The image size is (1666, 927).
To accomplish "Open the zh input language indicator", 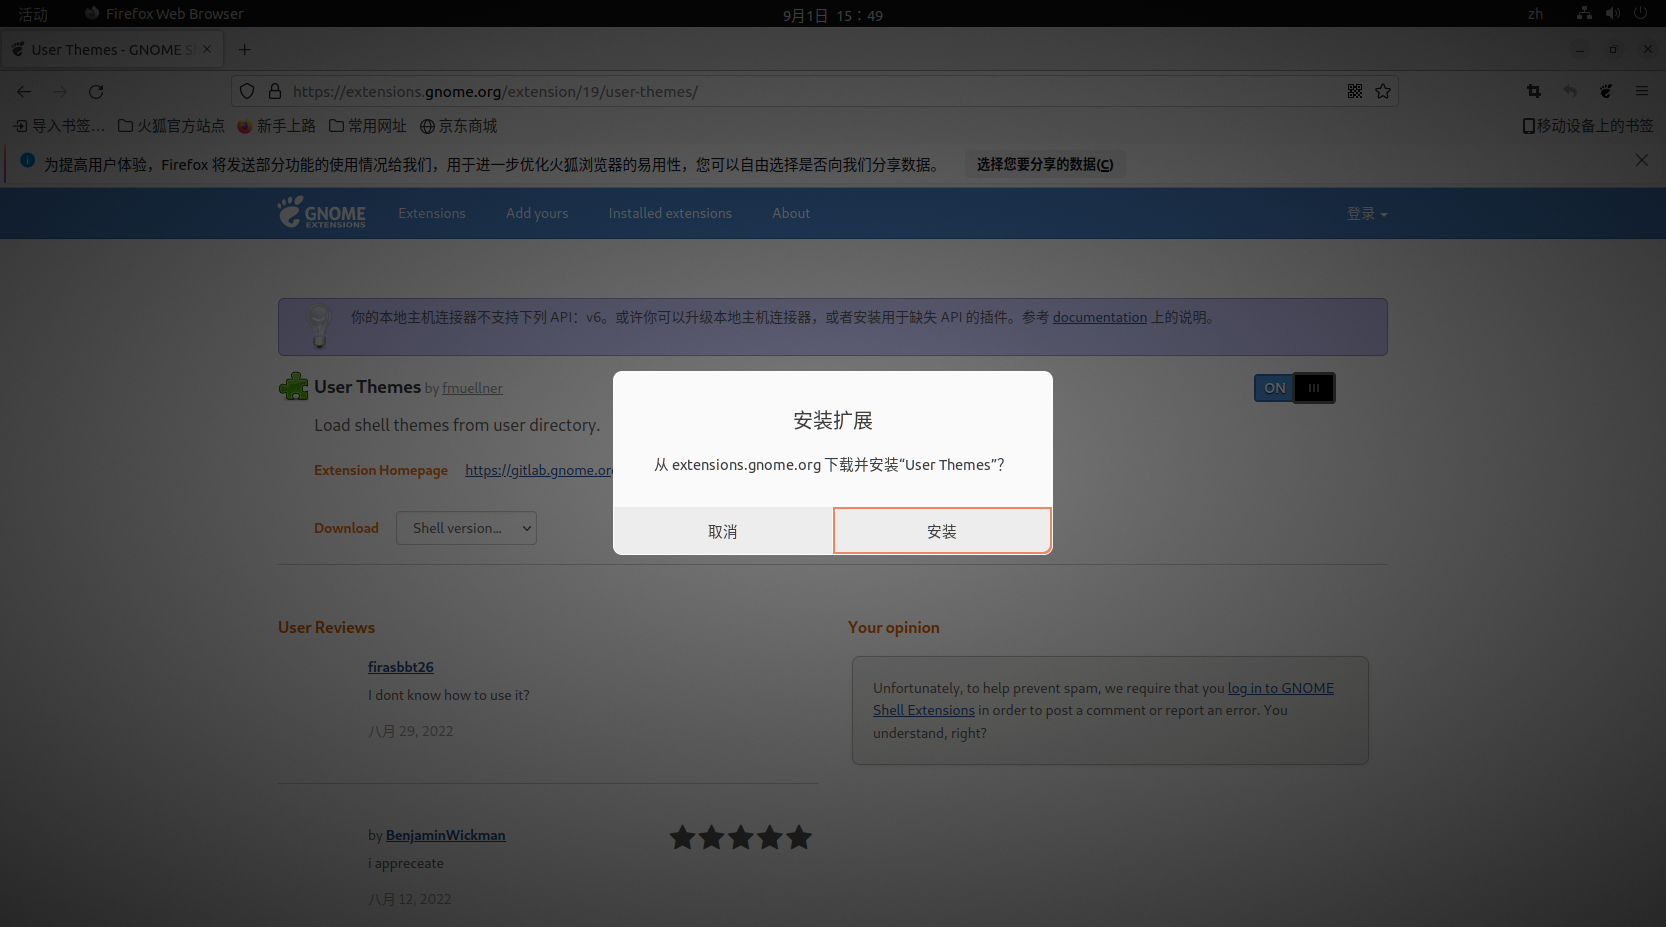I will pyautogui.click(x=1535, y=14).
